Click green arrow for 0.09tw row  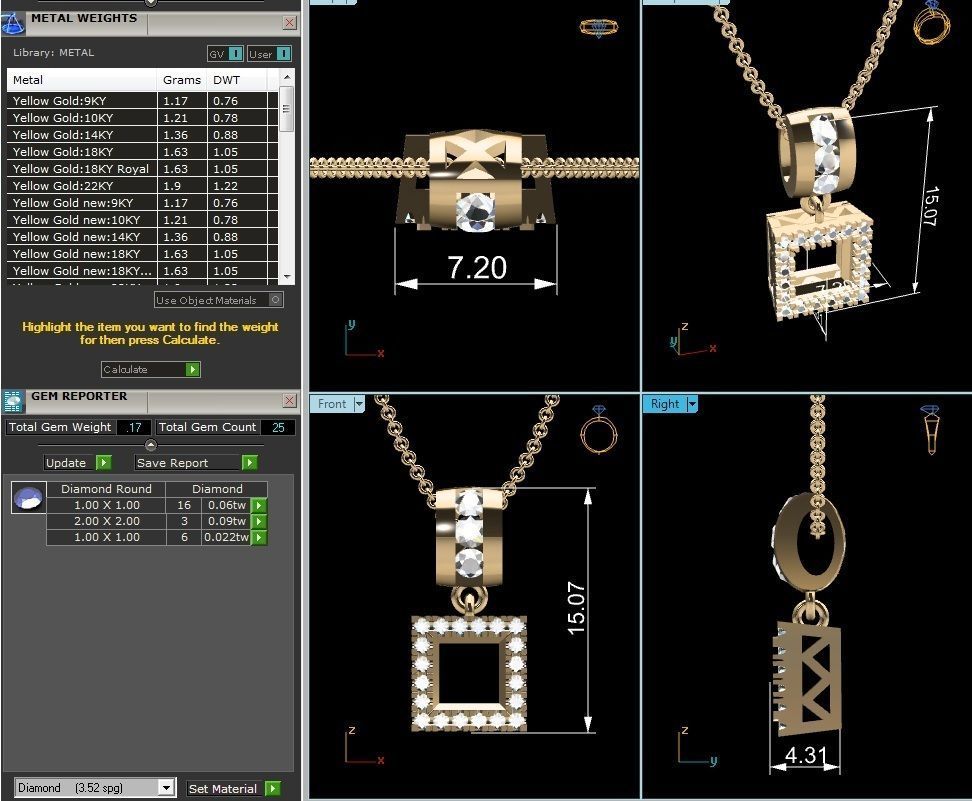258,521
